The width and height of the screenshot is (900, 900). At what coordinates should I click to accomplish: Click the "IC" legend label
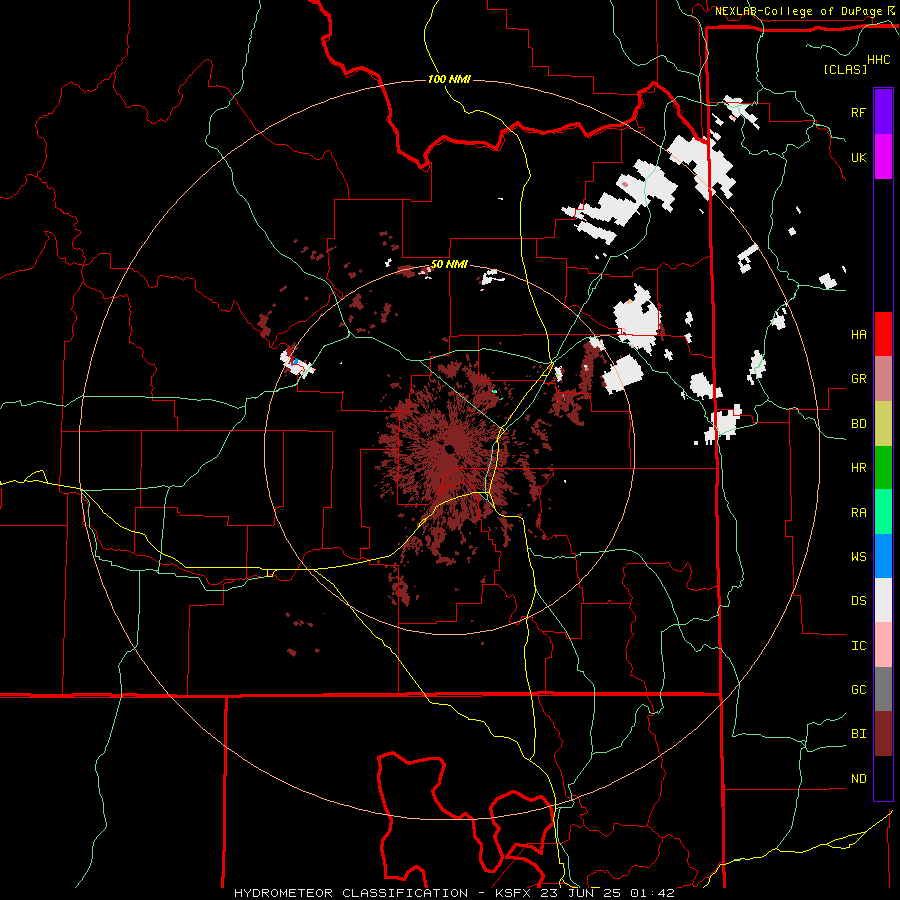[859, 646]
